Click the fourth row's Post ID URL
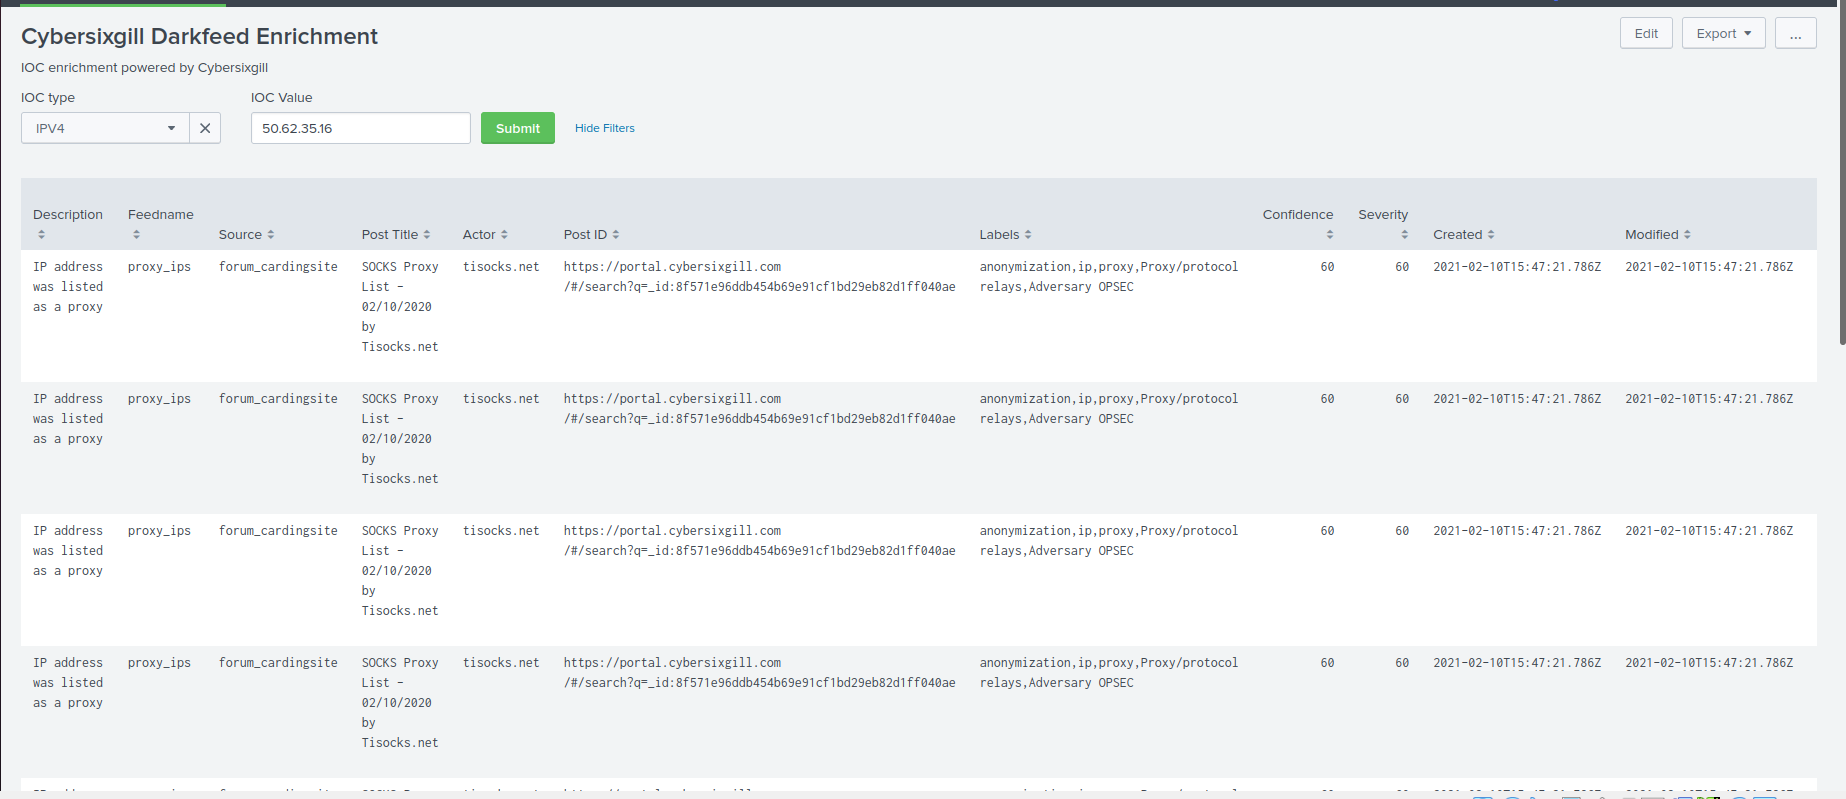 [760, 673]
